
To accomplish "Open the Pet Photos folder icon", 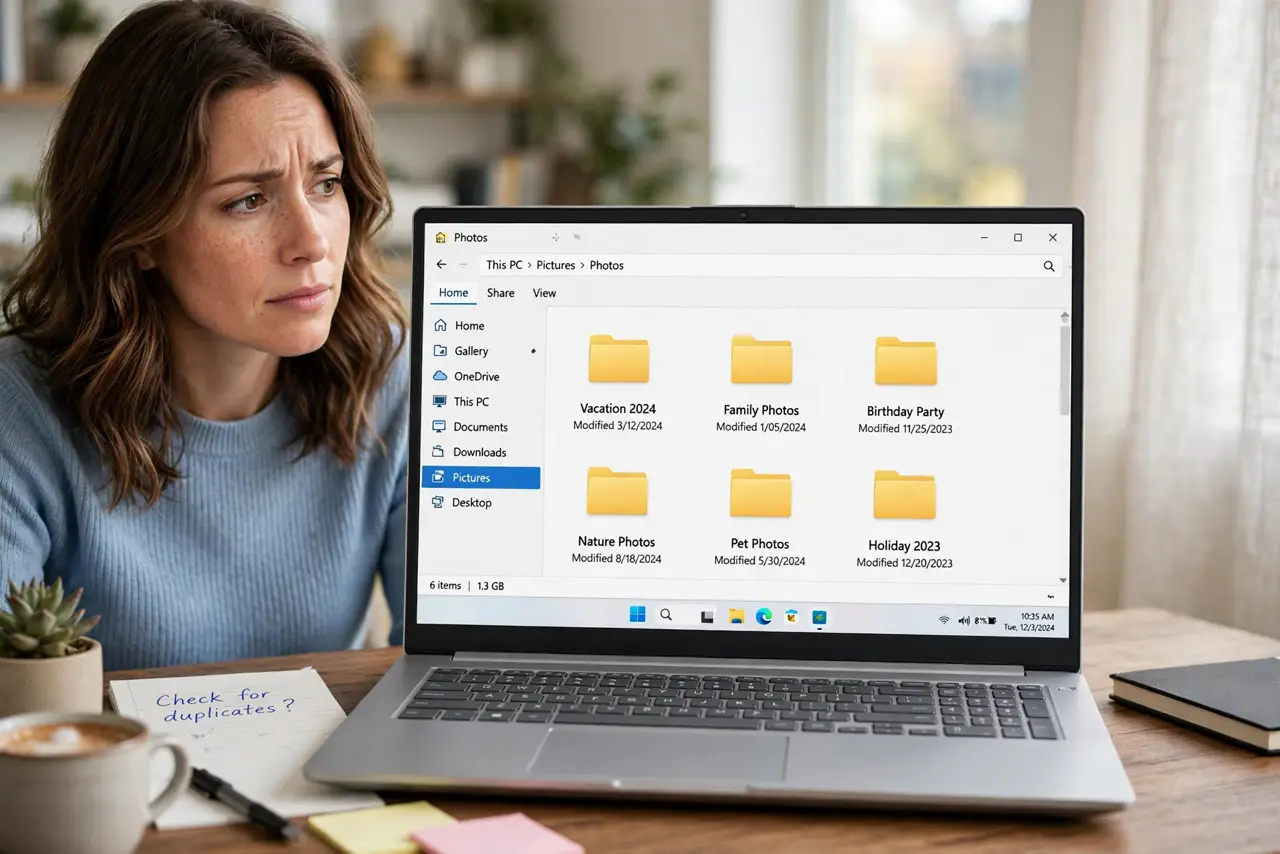I will coord(760,493).
